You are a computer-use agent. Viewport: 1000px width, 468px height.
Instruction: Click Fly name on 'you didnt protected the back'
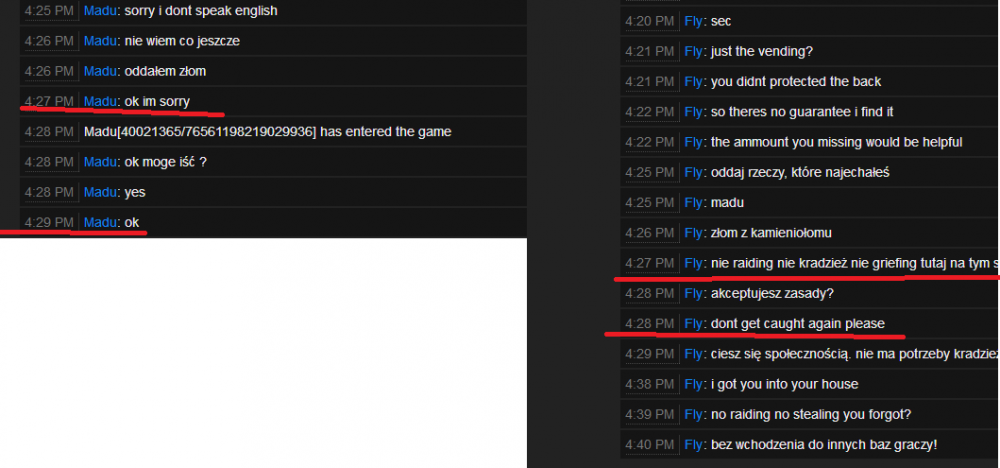click(x=693, y=82)
